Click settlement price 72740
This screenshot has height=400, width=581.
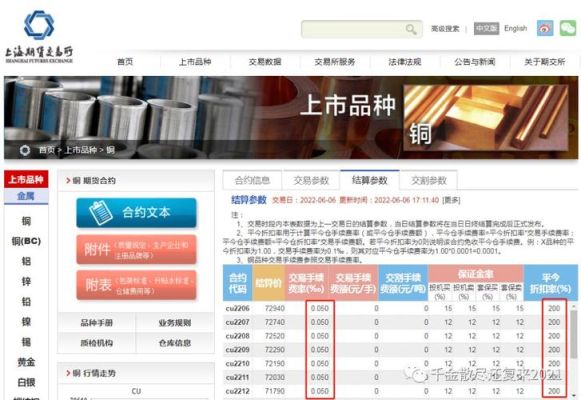tap(275, 322)
